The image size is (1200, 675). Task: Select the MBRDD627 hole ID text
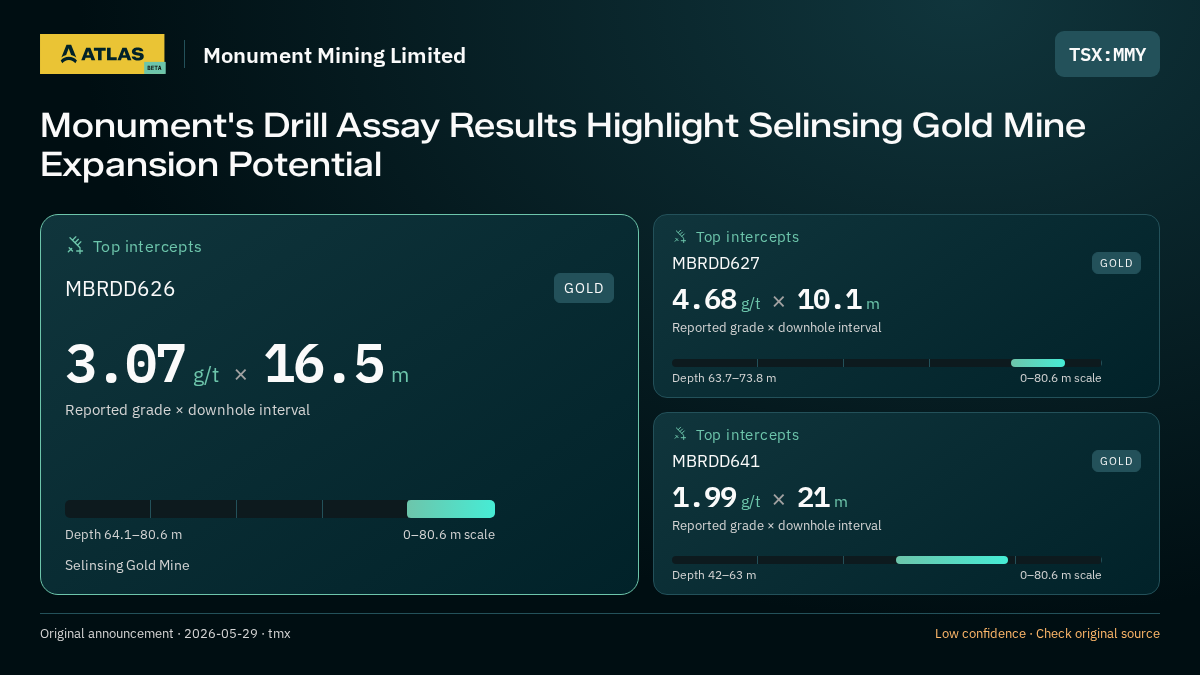(716, 264)
